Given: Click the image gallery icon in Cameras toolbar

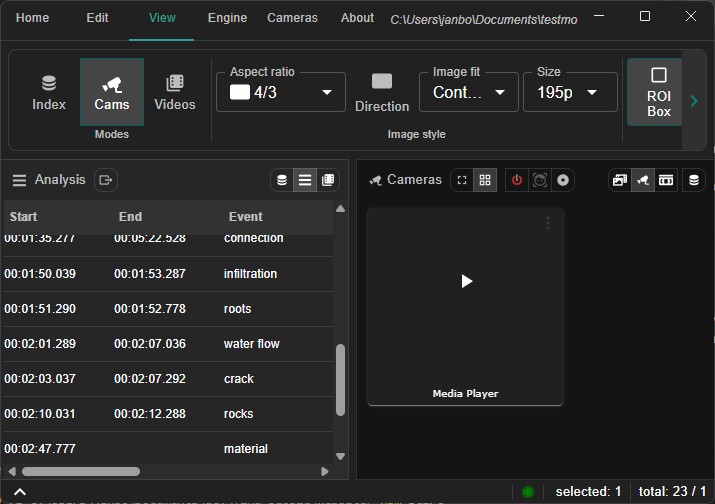Looking at the screenshot, I should click(x=620, y=180).
